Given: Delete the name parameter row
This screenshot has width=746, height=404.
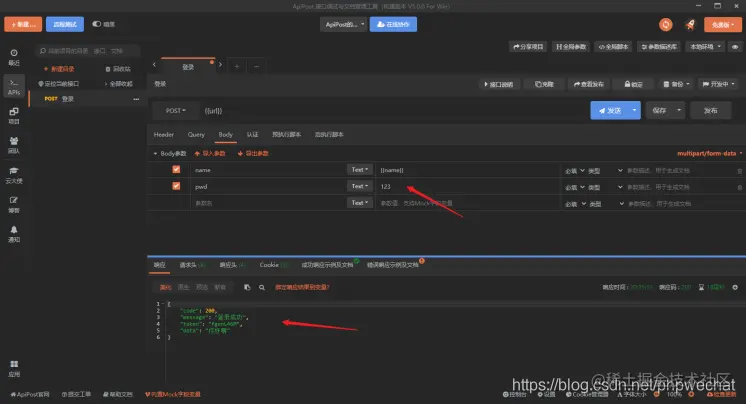Looking at the screenshot, I should pos(739,170).
